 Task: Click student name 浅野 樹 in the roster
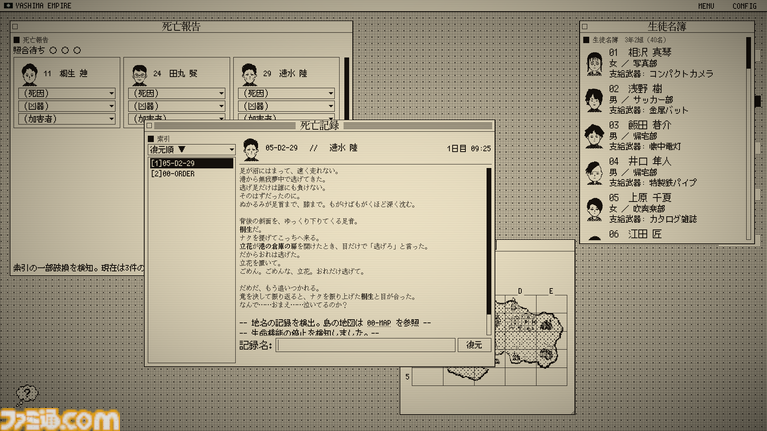click(645, 89)
